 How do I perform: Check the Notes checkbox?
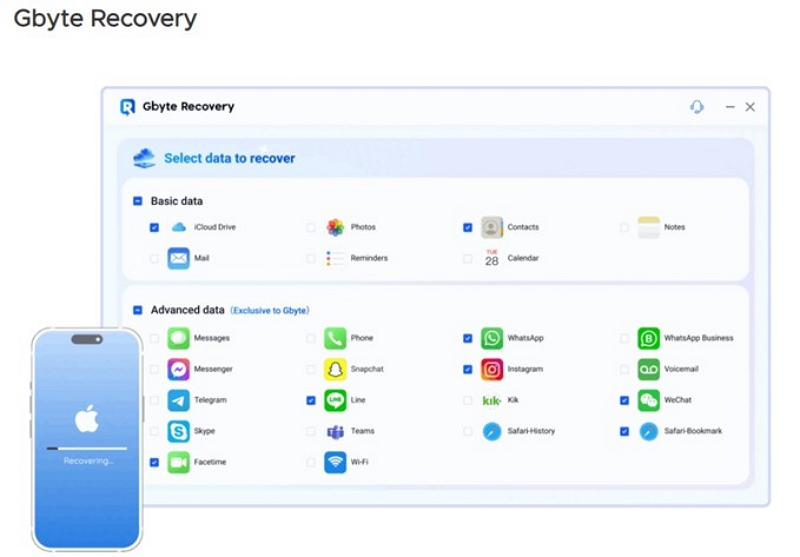pyautogui.click(x=624, y=227)
